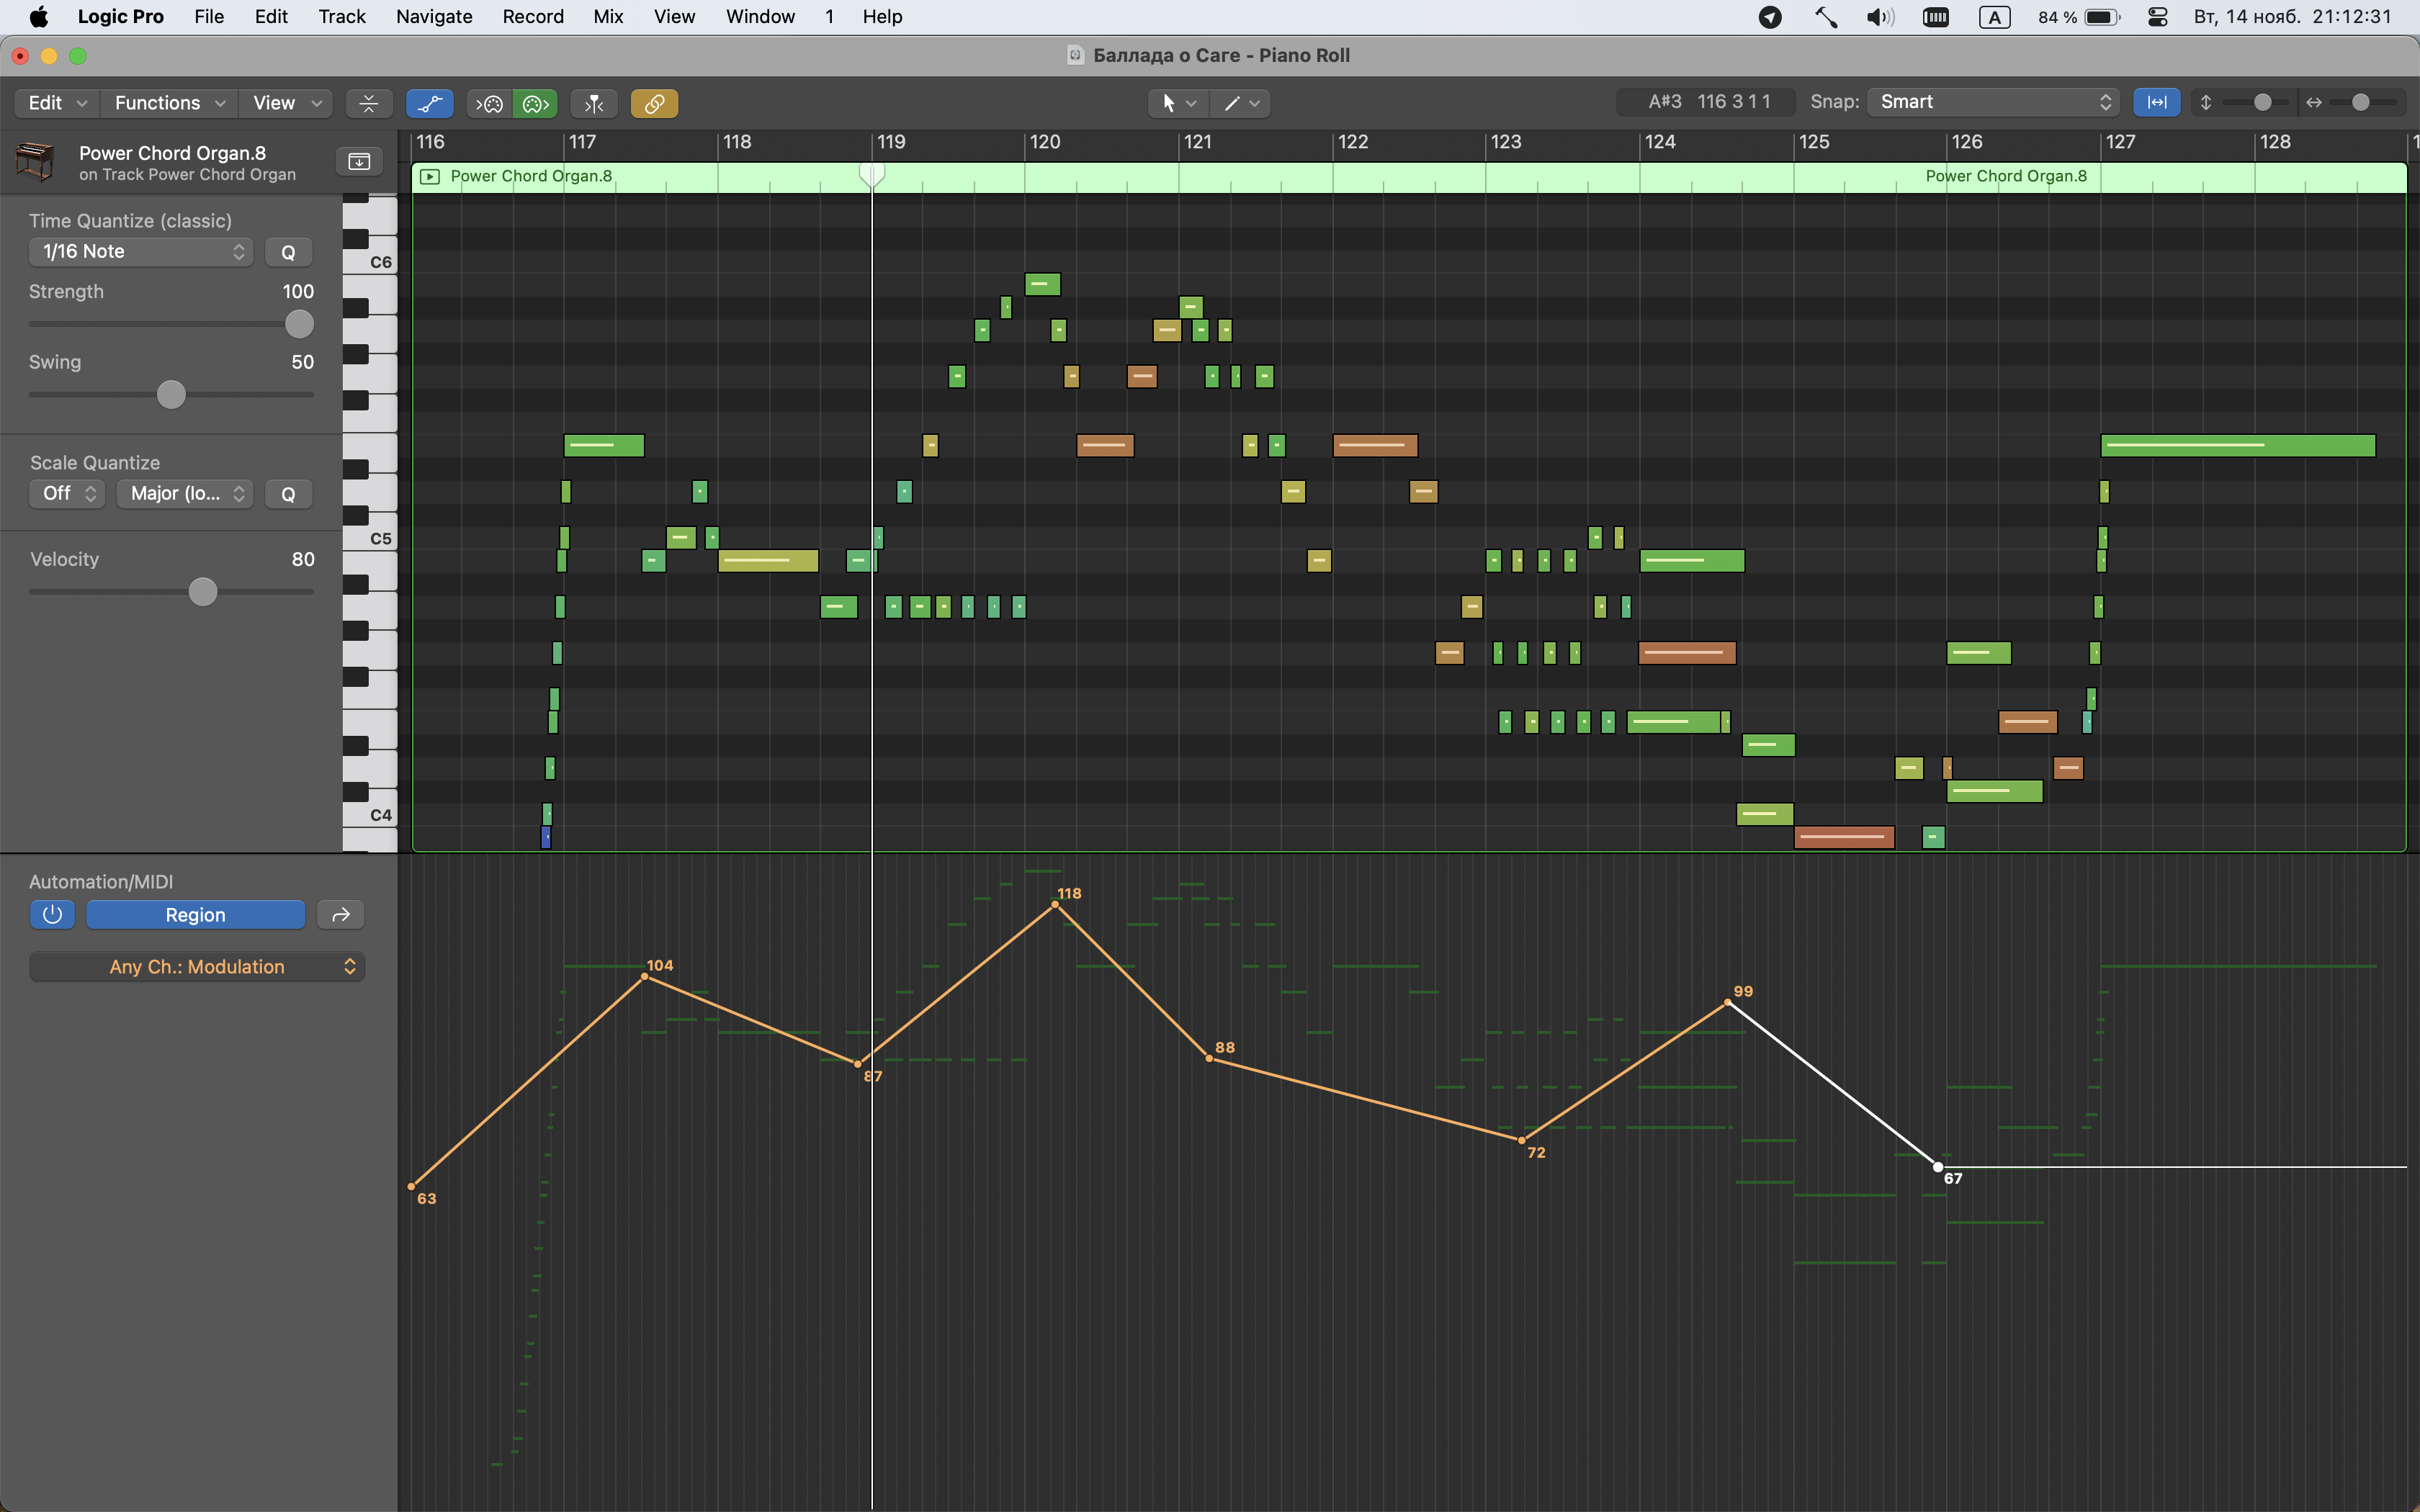2420x1512 pixels.
Task: Toggle the green MIDI Out button
Action: pyautogui.click(x=535, y=103)
